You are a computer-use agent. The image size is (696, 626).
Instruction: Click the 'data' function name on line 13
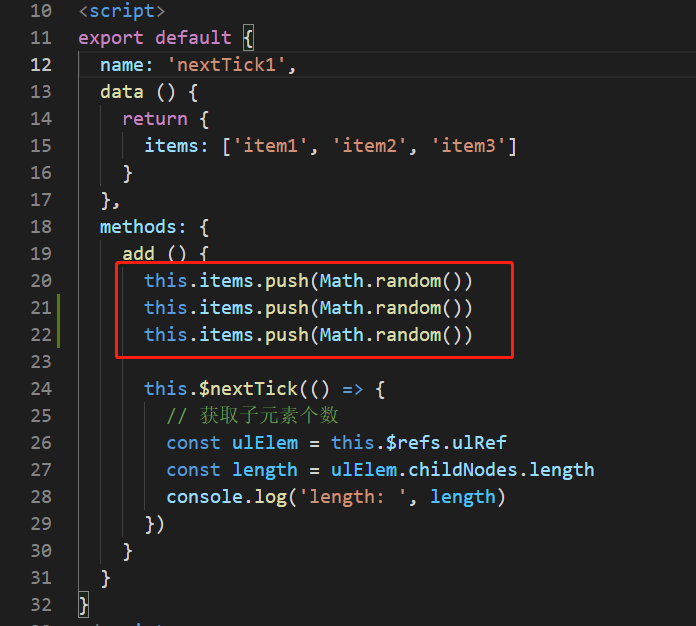[122, 92]
